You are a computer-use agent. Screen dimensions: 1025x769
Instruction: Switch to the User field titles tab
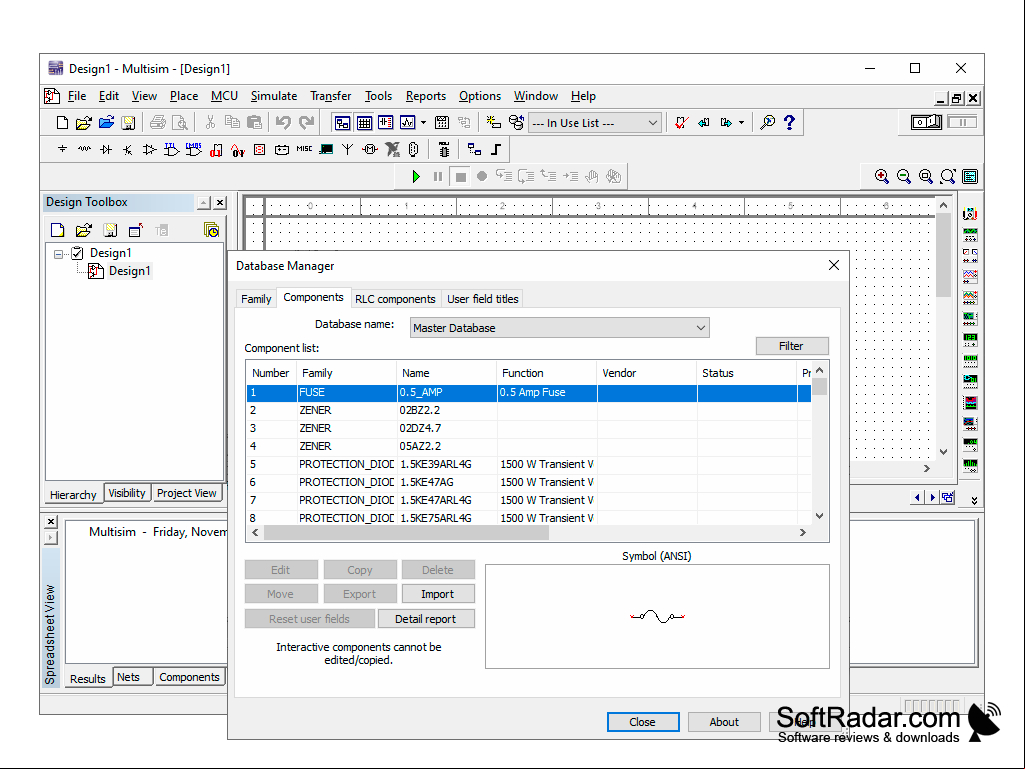(x=482, y=299)
